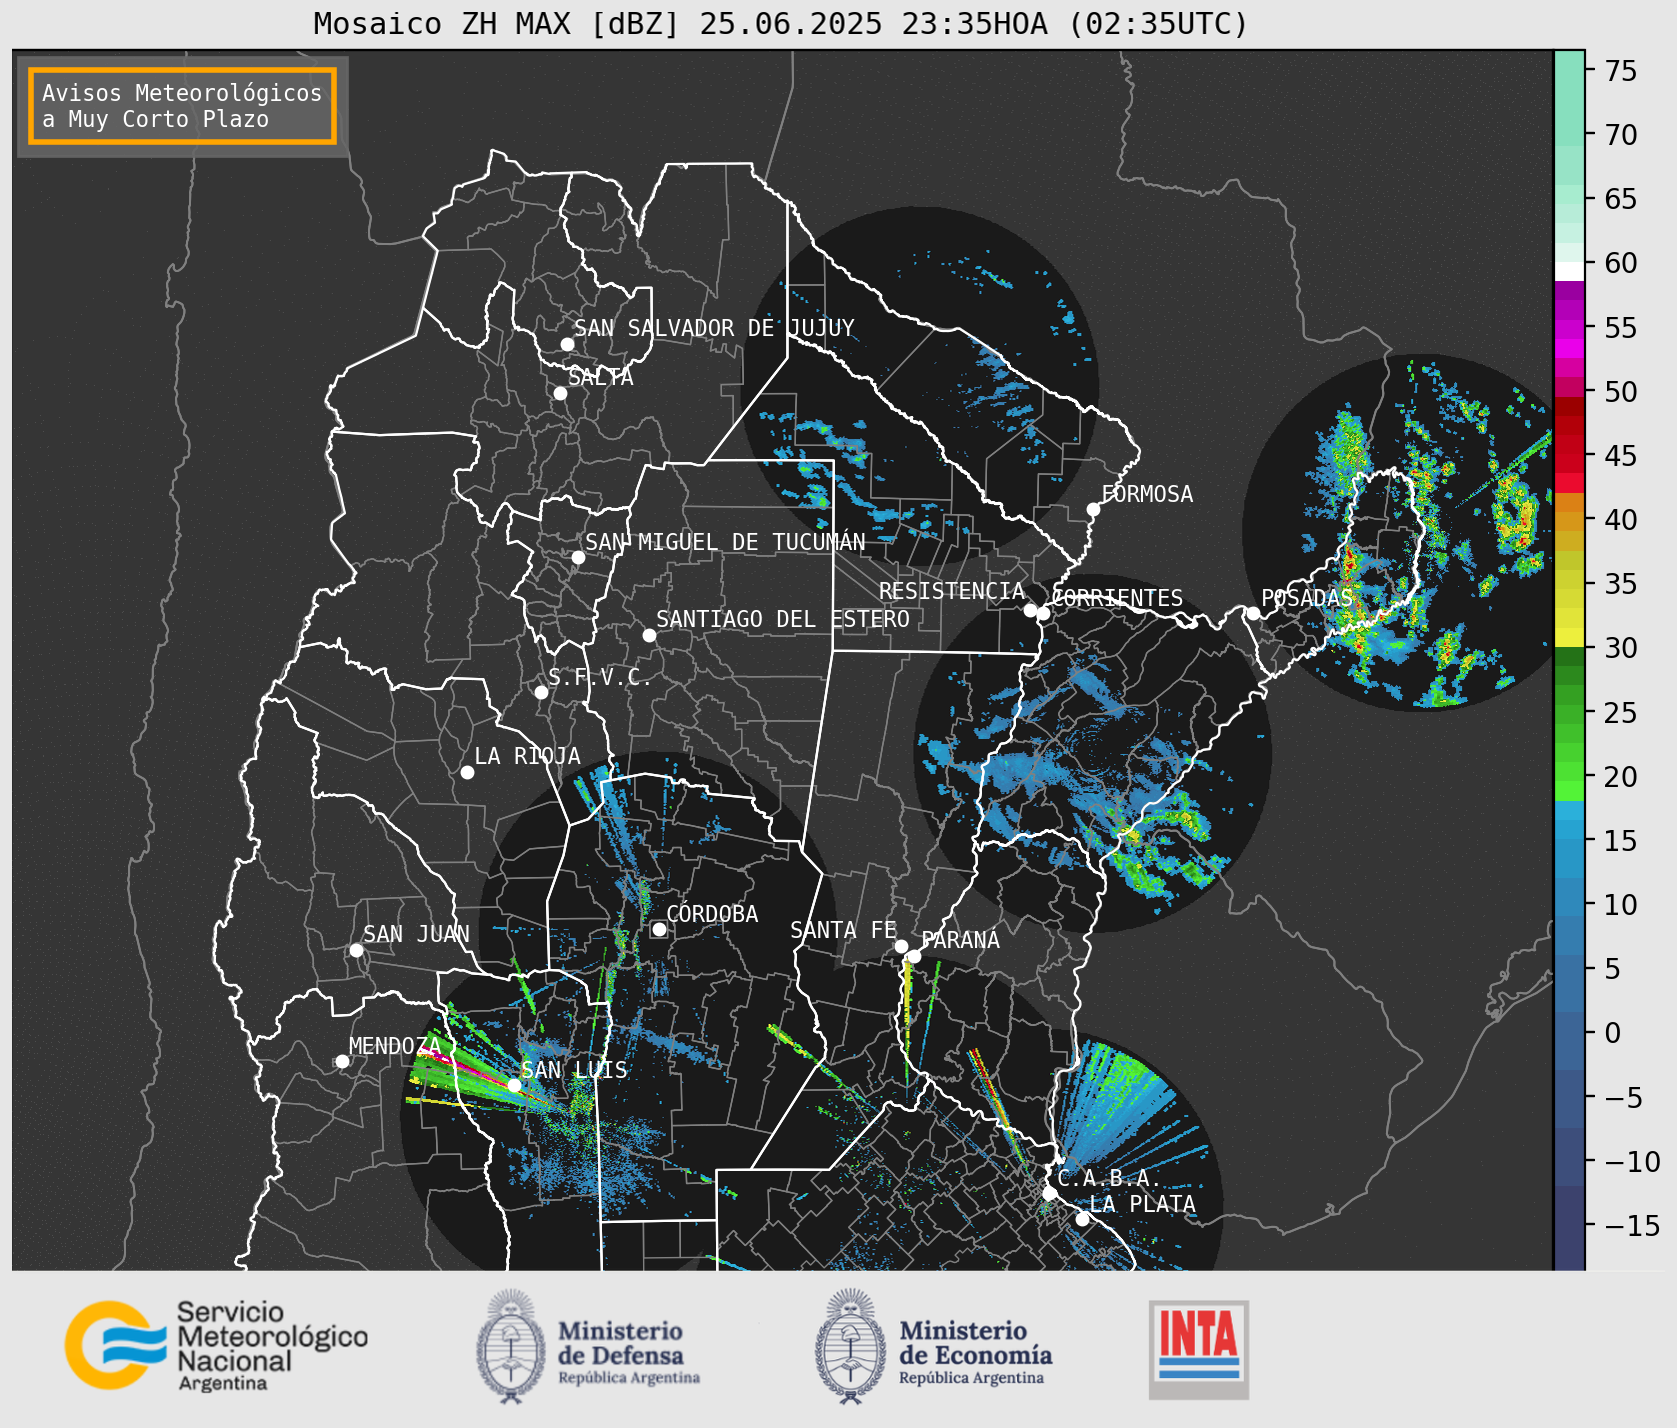Click the 0 value on the scale
The height and width of the screenshot is (1428, 1677).
coord(1612,1033)
